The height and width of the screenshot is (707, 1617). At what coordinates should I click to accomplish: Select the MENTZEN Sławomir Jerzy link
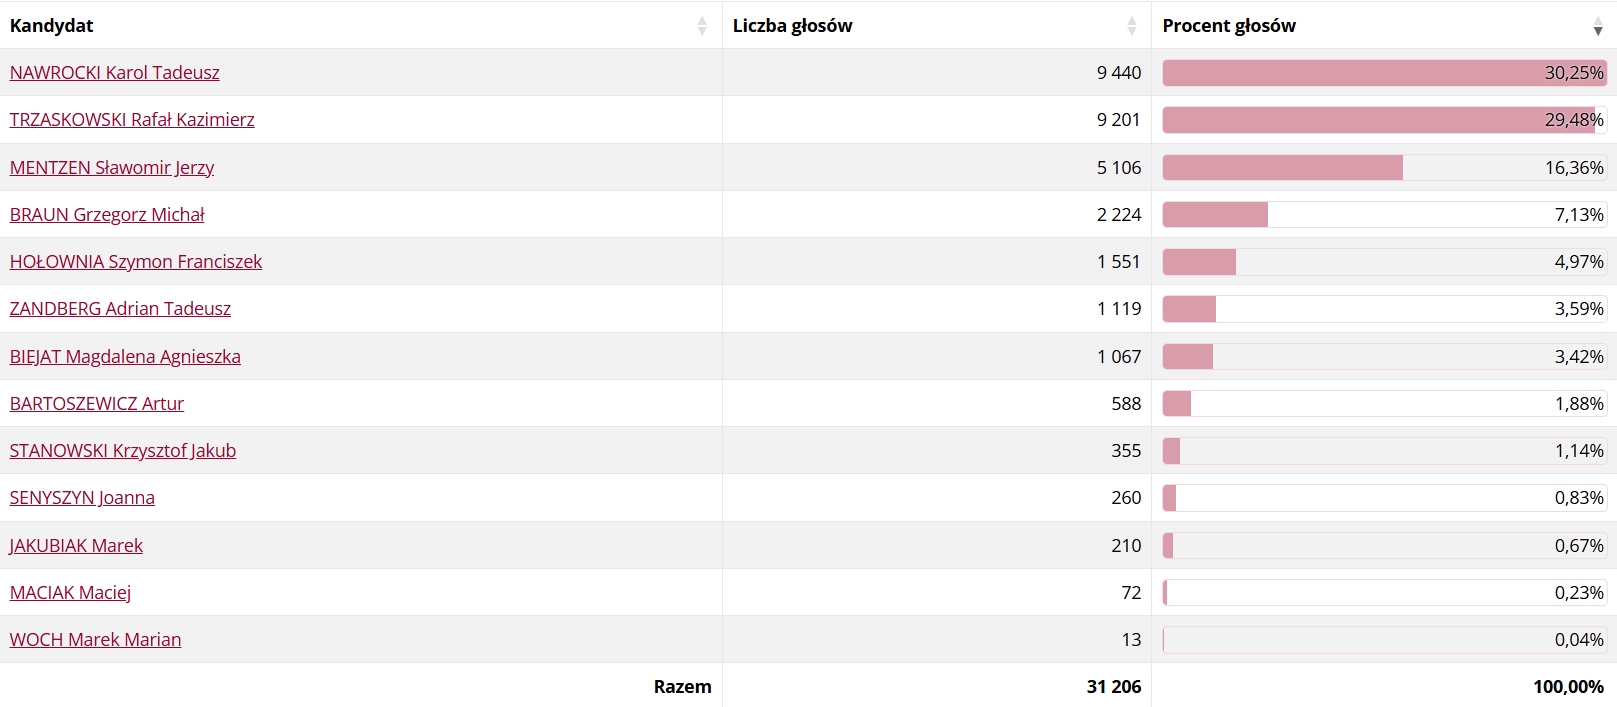pos(112,168)
